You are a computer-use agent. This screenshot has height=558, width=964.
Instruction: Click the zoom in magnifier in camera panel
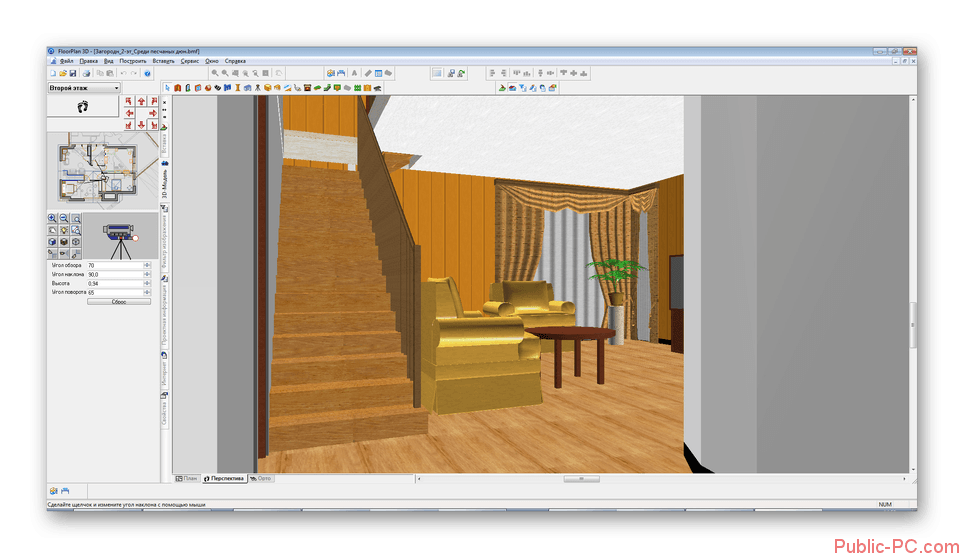[52, 219]
